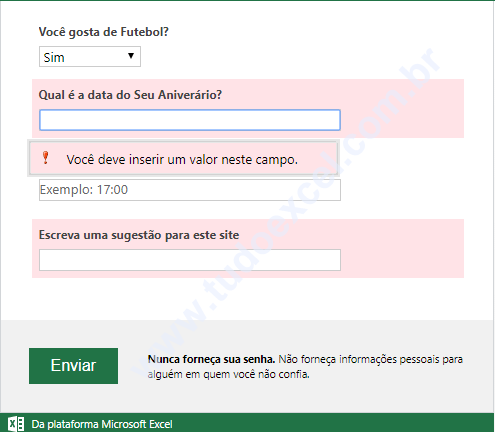The width and height of the screenshot is (495, 432).
Task: Open the 'Você gosta de Futebol?' dropdown
Action: coord(90,57)
